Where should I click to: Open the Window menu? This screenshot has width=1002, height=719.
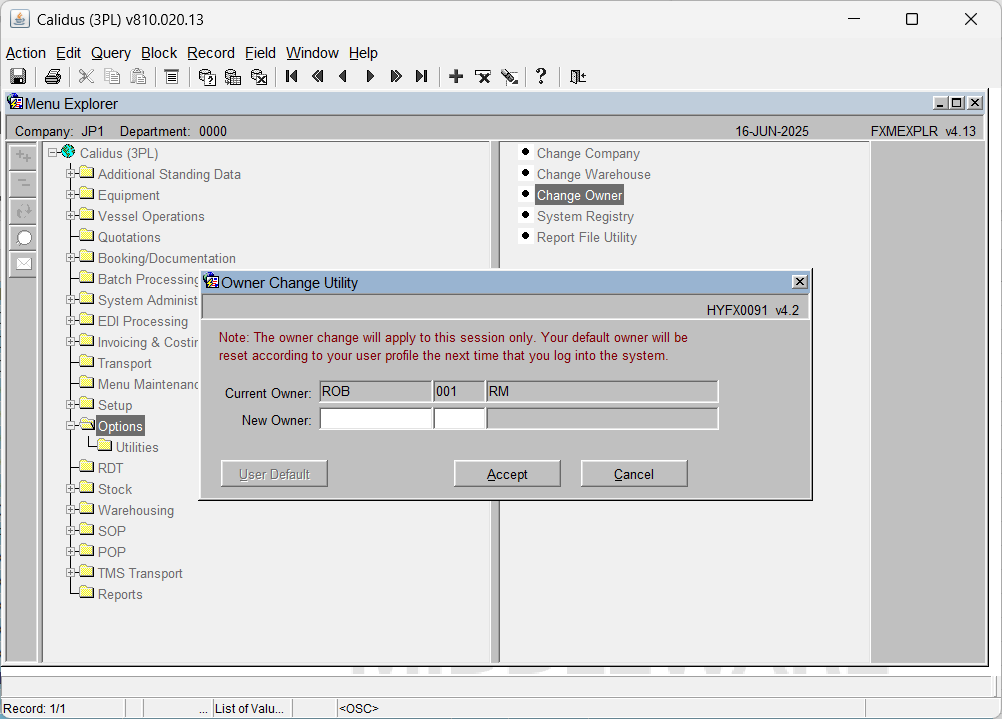[312, 53]
